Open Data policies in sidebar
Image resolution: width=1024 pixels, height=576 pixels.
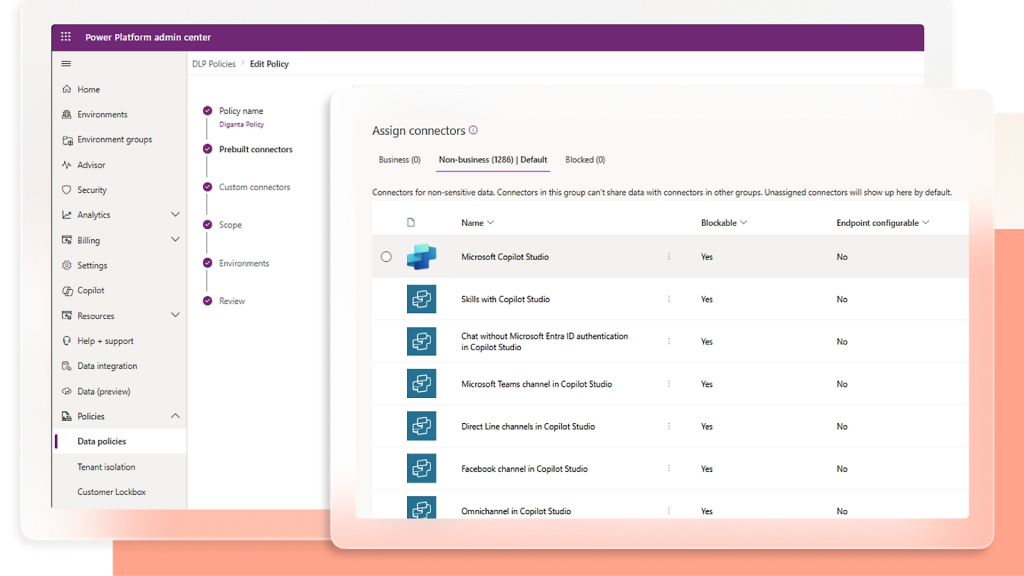(x=121, y=441)
